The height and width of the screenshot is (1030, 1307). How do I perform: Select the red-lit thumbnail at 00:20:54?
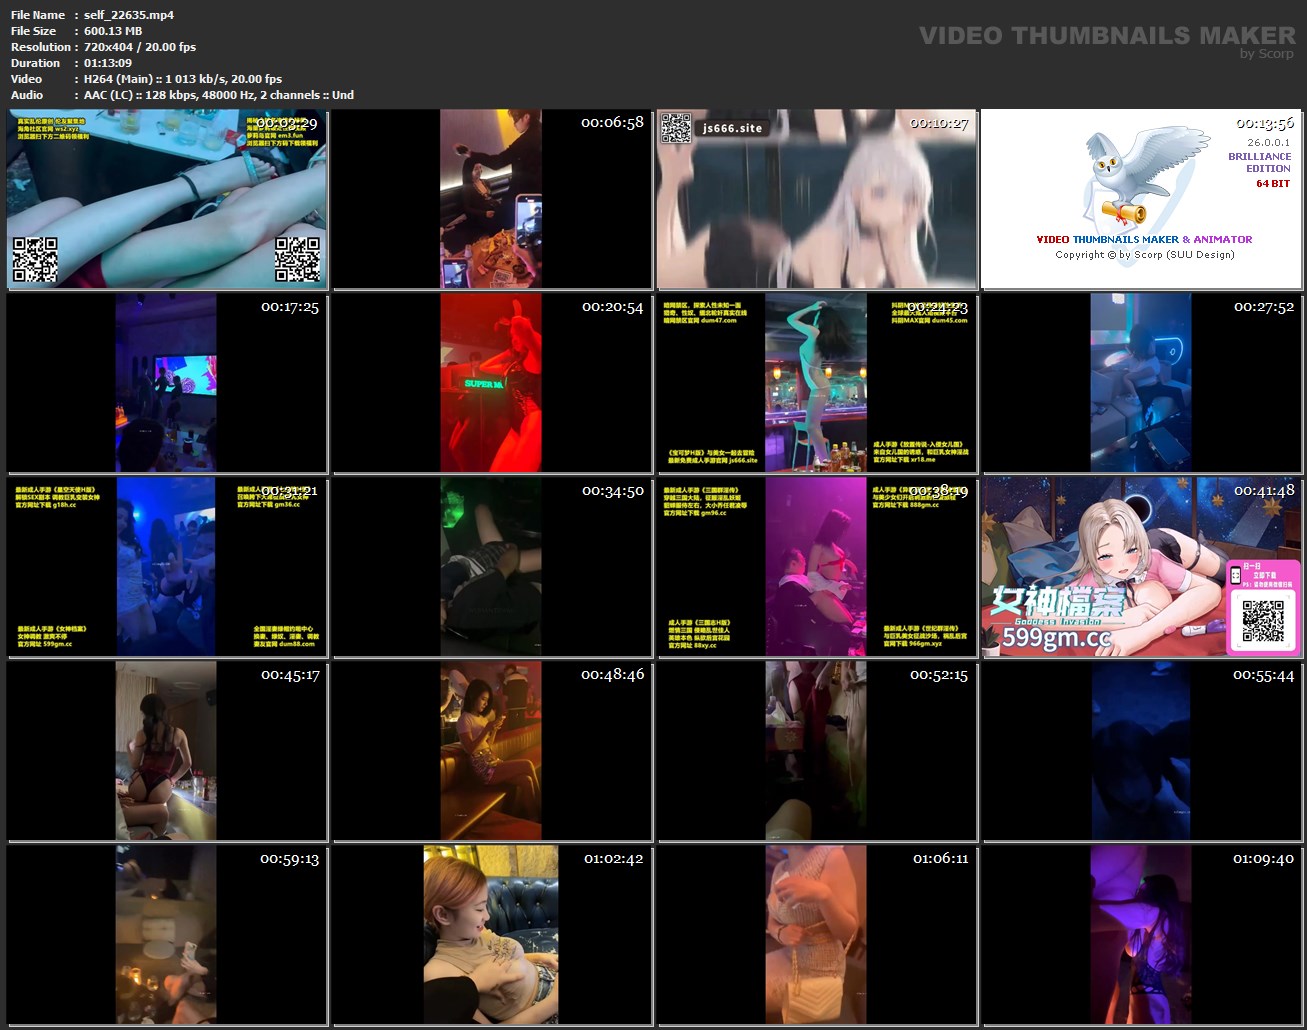pyautogui.click(x=492, y=383)
